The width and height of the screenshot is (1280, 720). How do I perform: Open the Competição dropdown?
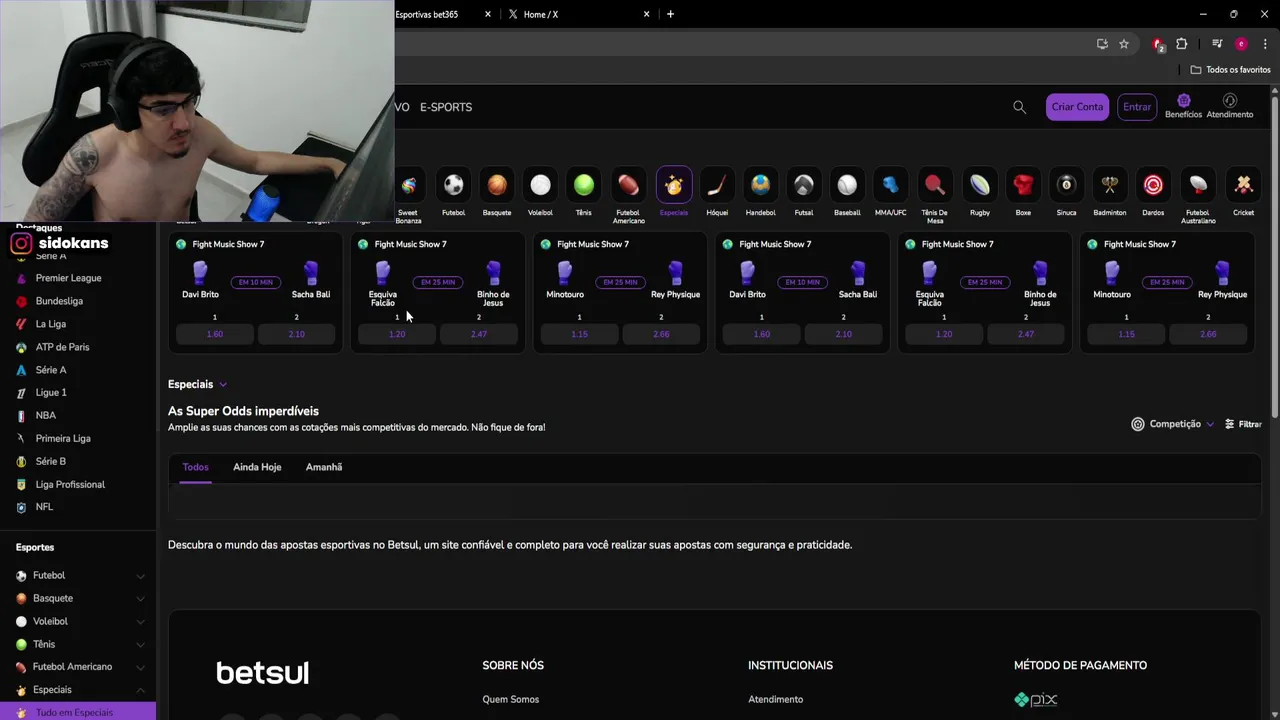coord(1172,424)
